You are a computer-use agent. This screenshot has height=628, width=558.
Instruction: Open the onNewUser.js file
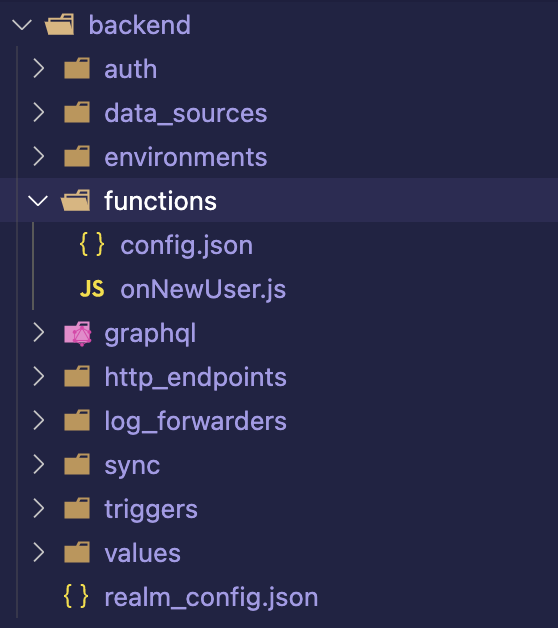click(203, 289)
